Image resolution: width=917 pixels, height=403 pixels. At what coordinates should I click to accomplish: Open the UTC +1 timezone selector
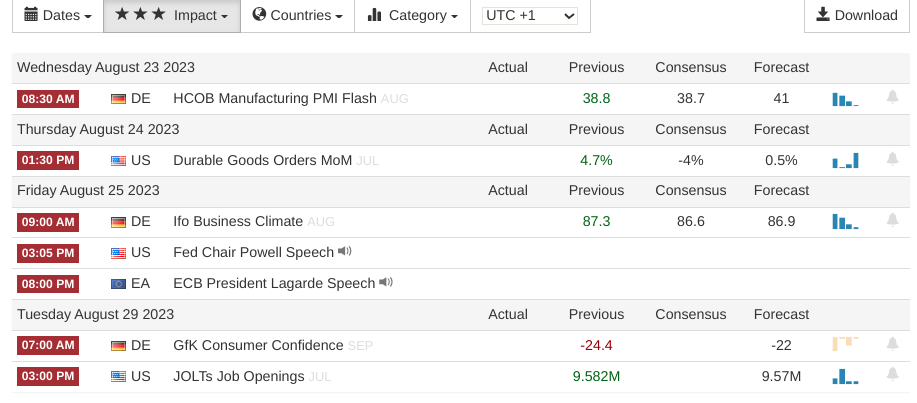click(530, 16)
